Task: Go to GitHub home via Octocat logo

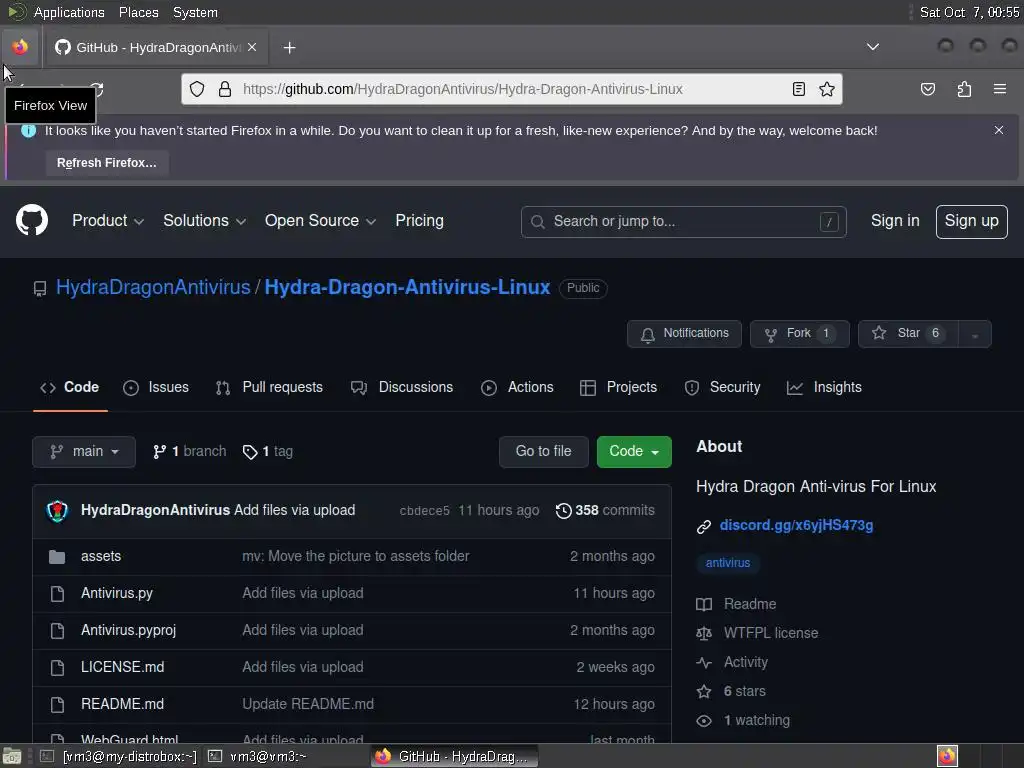Action: click(32, 220)
